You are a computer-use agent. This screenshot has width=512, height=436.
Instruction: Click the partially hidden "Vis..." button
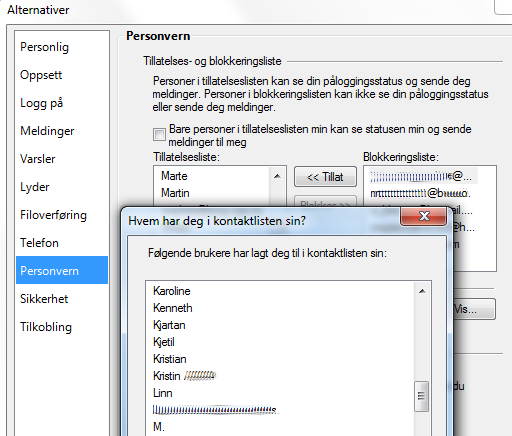[474, 309]
